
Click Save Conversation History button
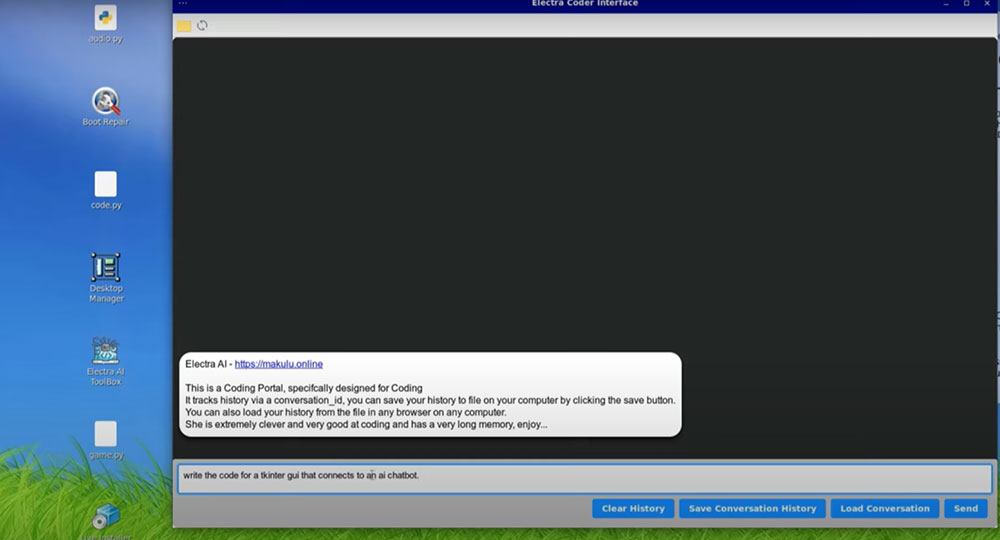pos(752,508)
